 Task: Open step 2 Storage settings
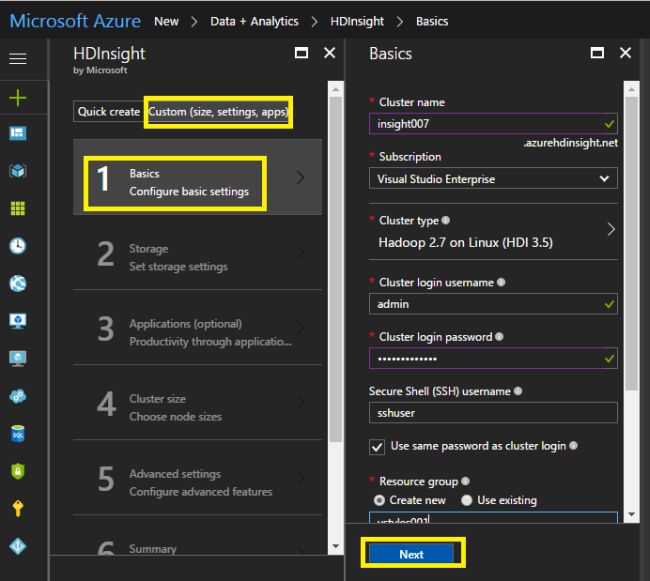tap(197, 253)
